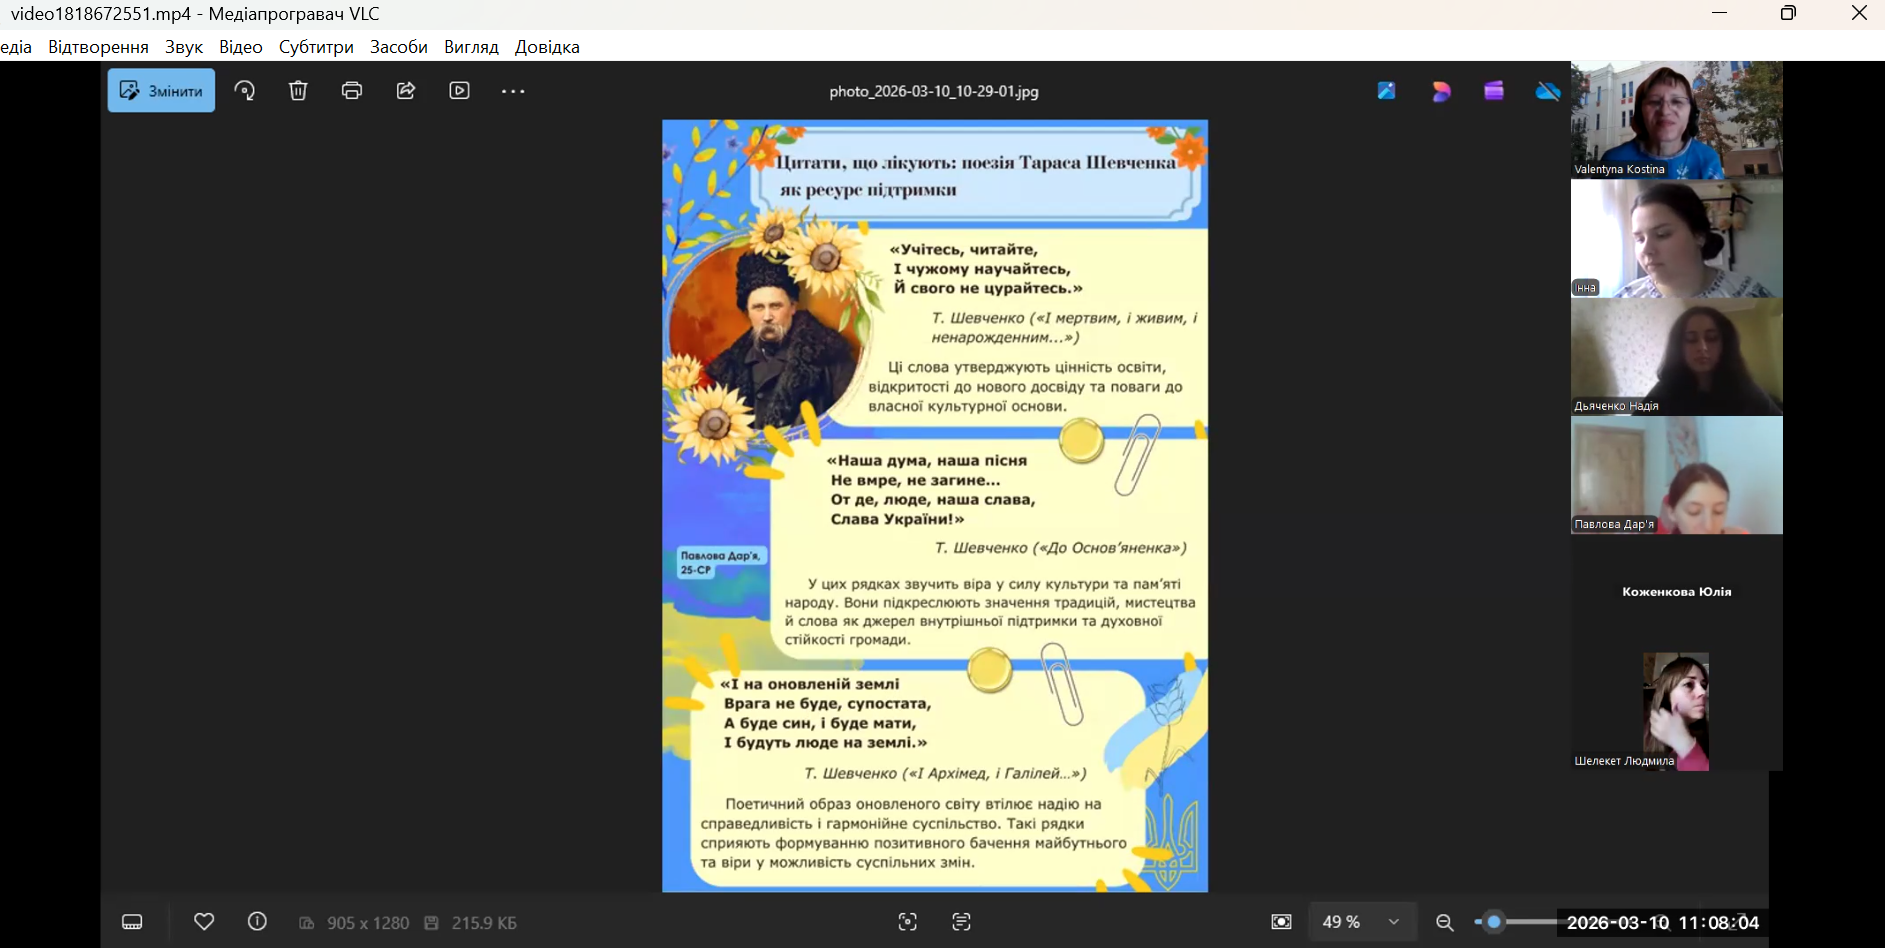1885x948 pixels.
Task: Toggle the filmstrip view icon
Action: click(x=132, y=922)
